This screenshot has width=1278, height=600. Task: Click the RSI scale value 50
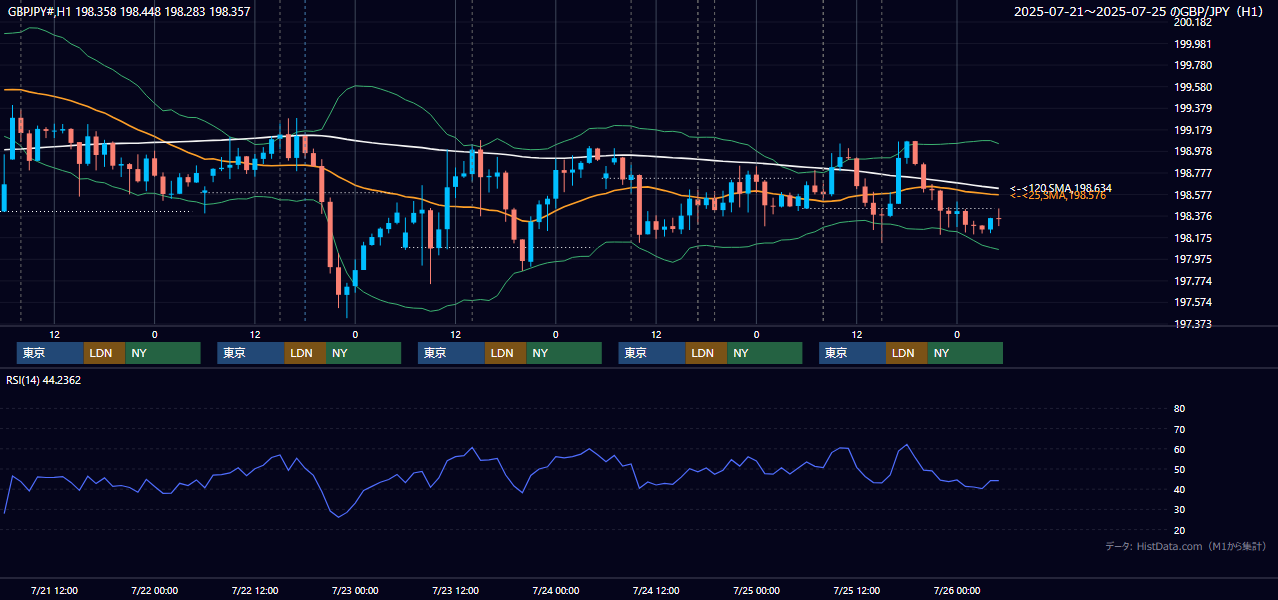[x=1179, y=469]
